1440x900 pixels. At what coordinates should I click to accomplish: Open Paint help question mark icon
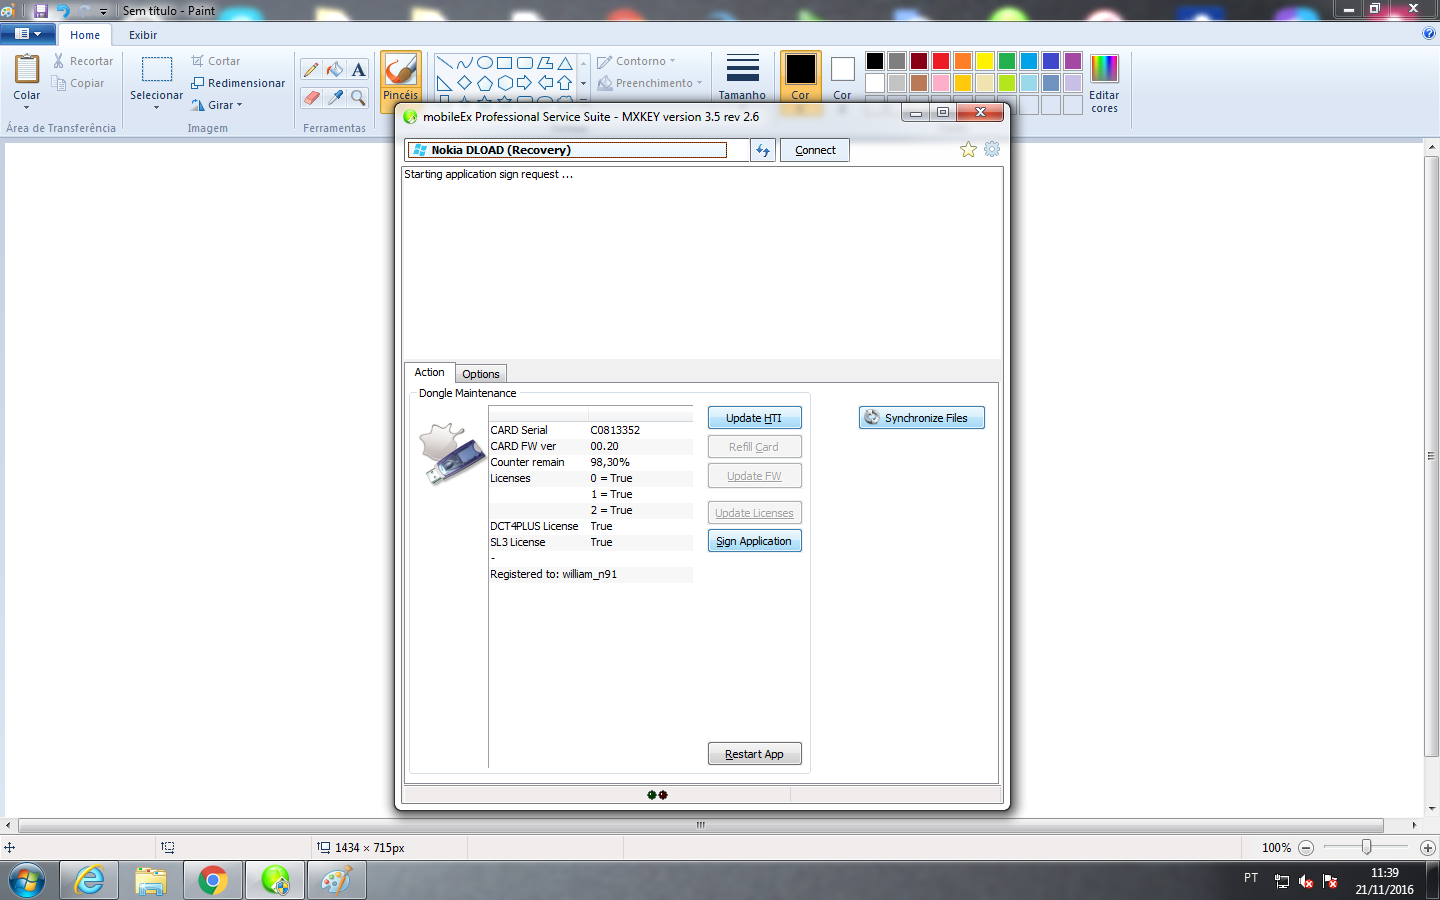pyautogui.click(x=1428, y=33)
